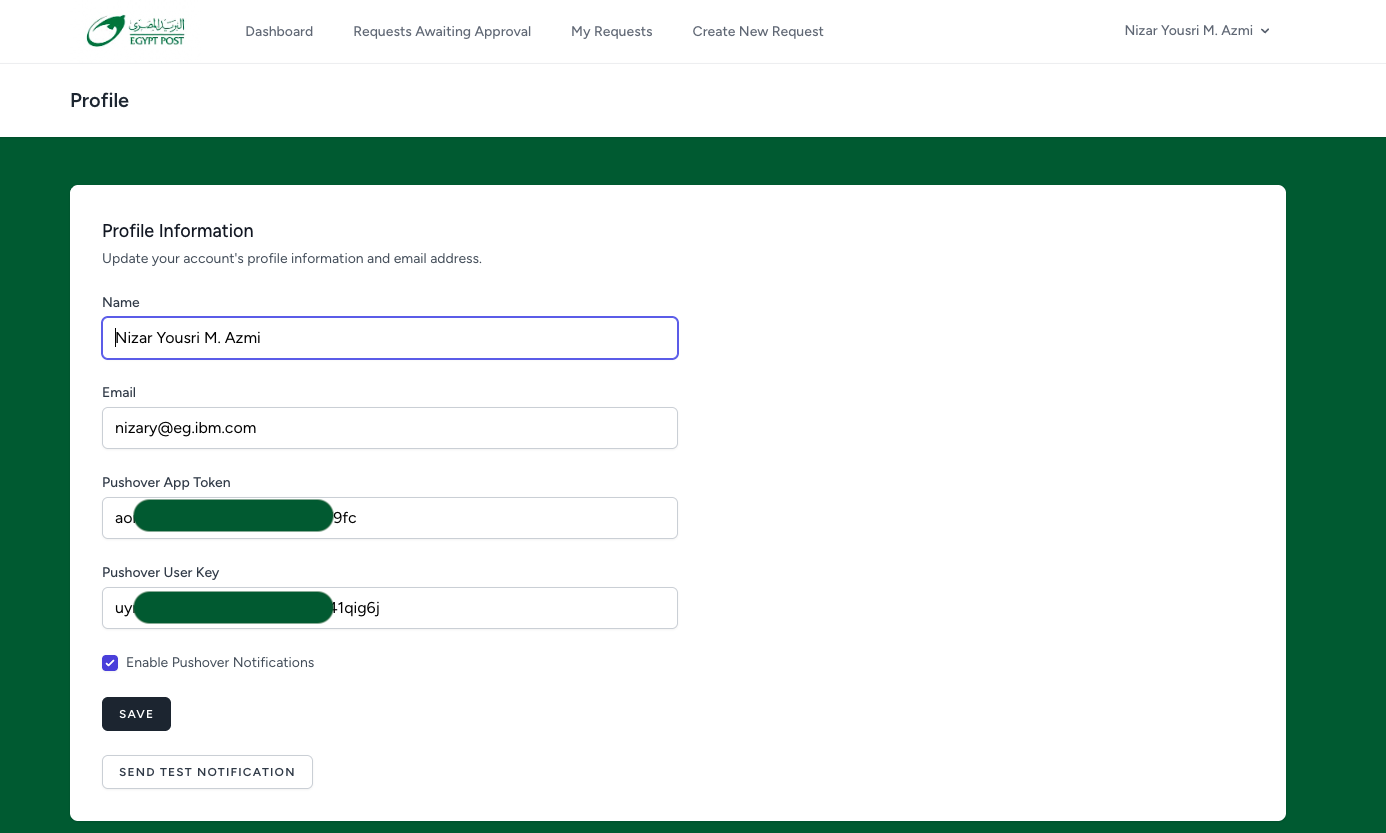Send a test notification

tap(207, 772)
